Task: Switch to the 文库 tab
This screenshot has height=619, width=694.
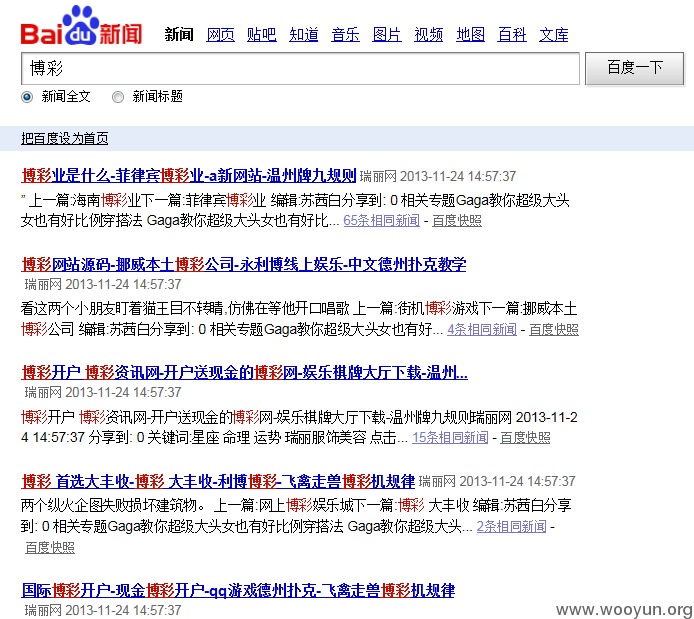Action: coord(554,34)
